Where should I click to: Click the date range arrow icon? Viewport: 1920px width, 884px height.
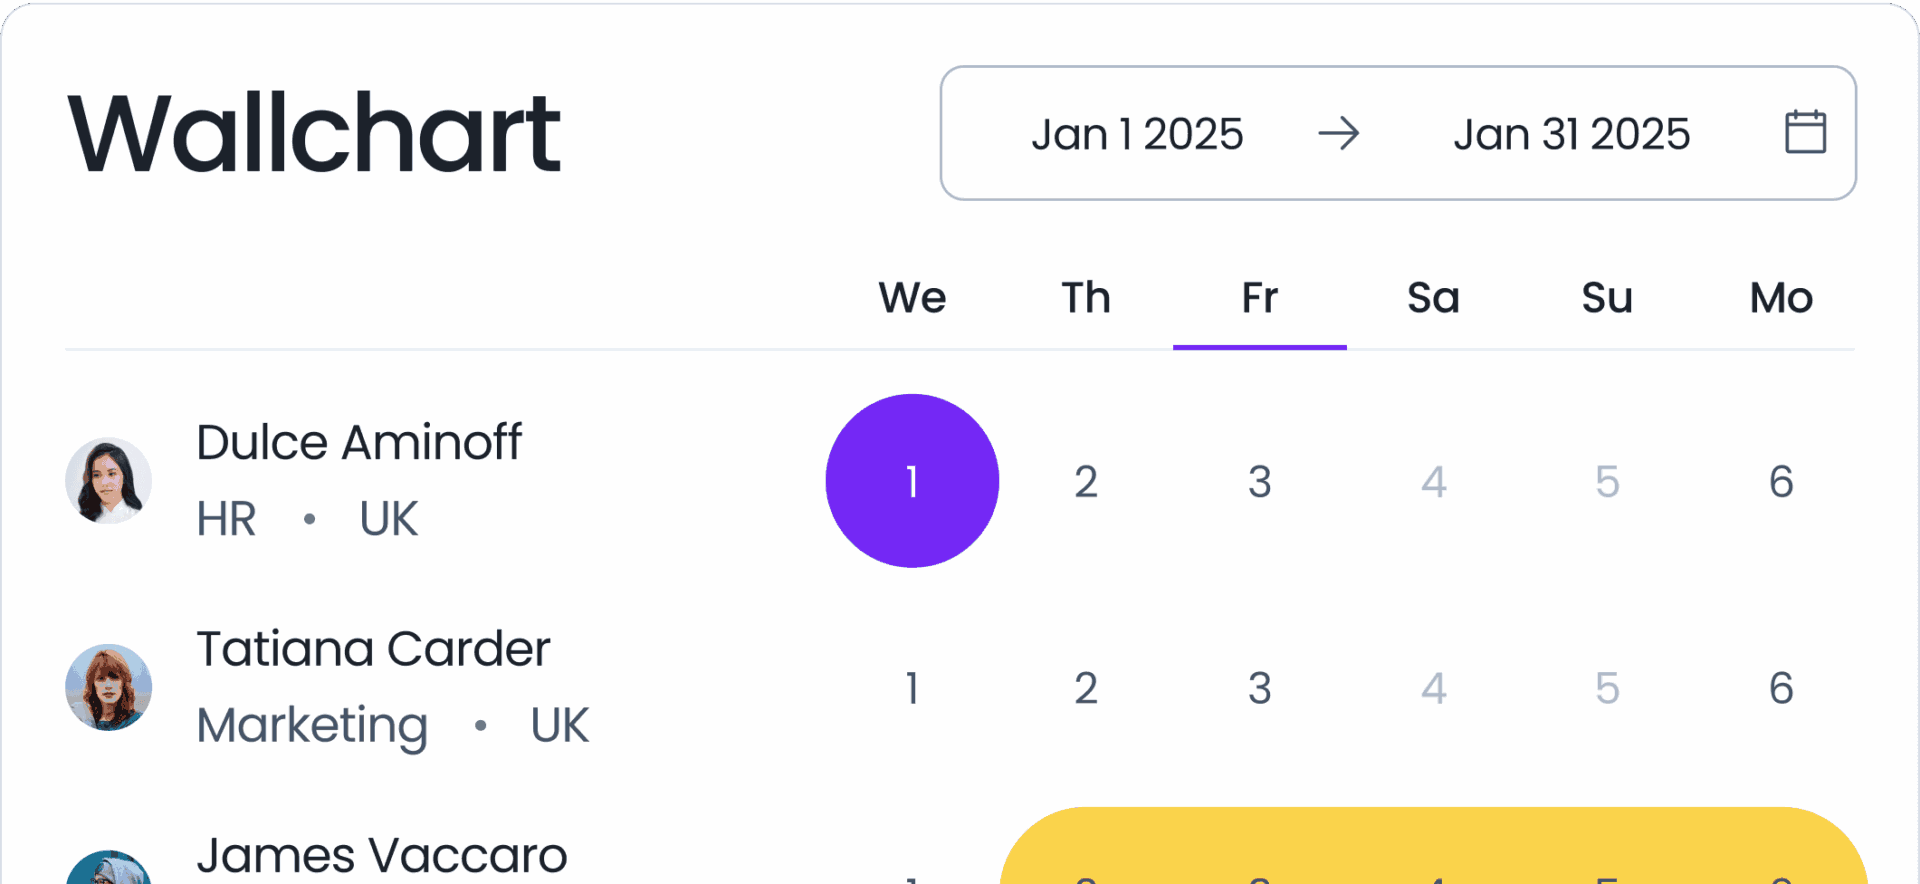[x=1338, y=133]
